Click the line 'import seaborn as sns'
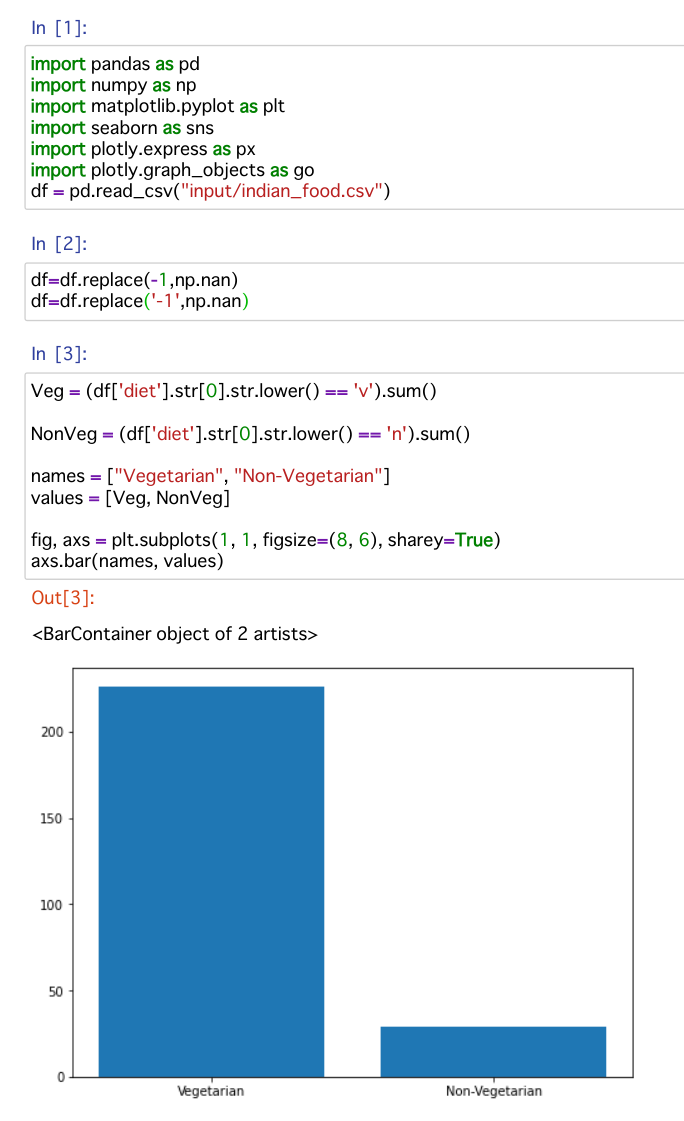 coord(122,127)
